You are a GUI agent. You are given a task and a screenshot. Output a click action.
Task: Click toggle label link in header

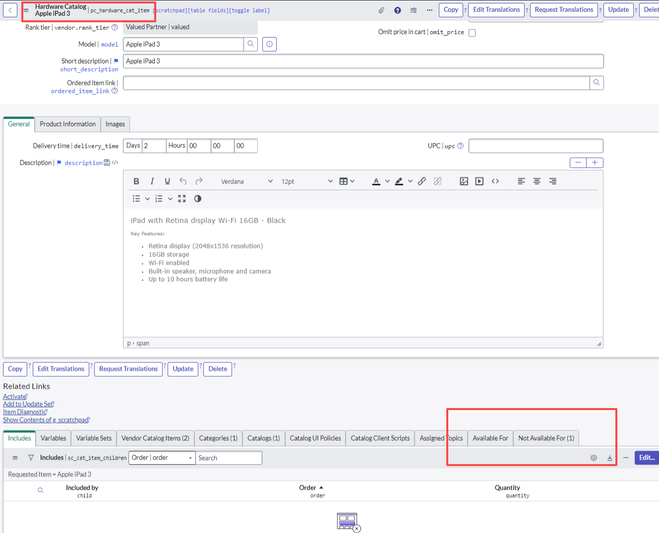(249, 11)
